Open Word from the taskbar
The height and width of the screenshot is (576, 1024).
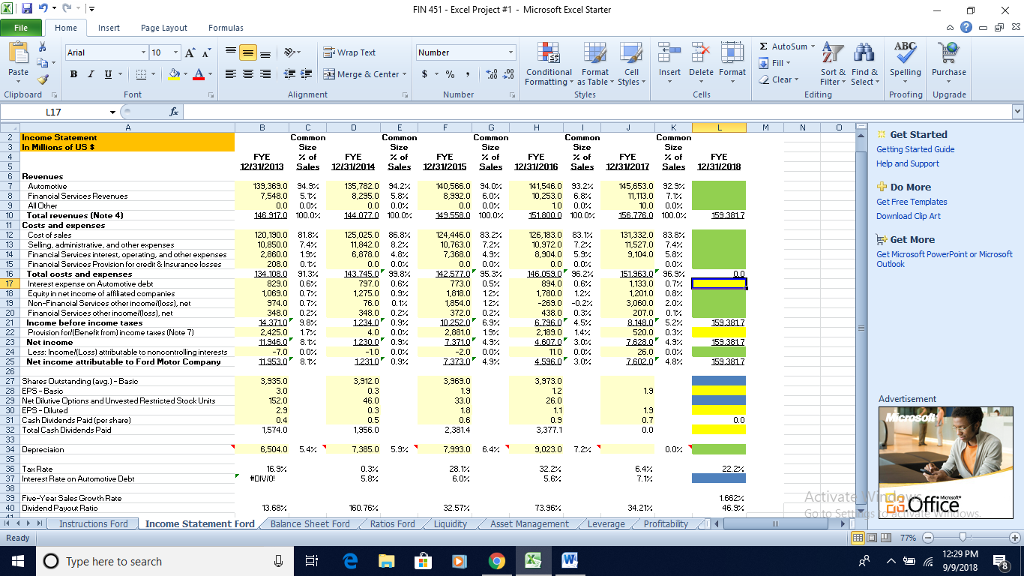(x=571, y=560)
